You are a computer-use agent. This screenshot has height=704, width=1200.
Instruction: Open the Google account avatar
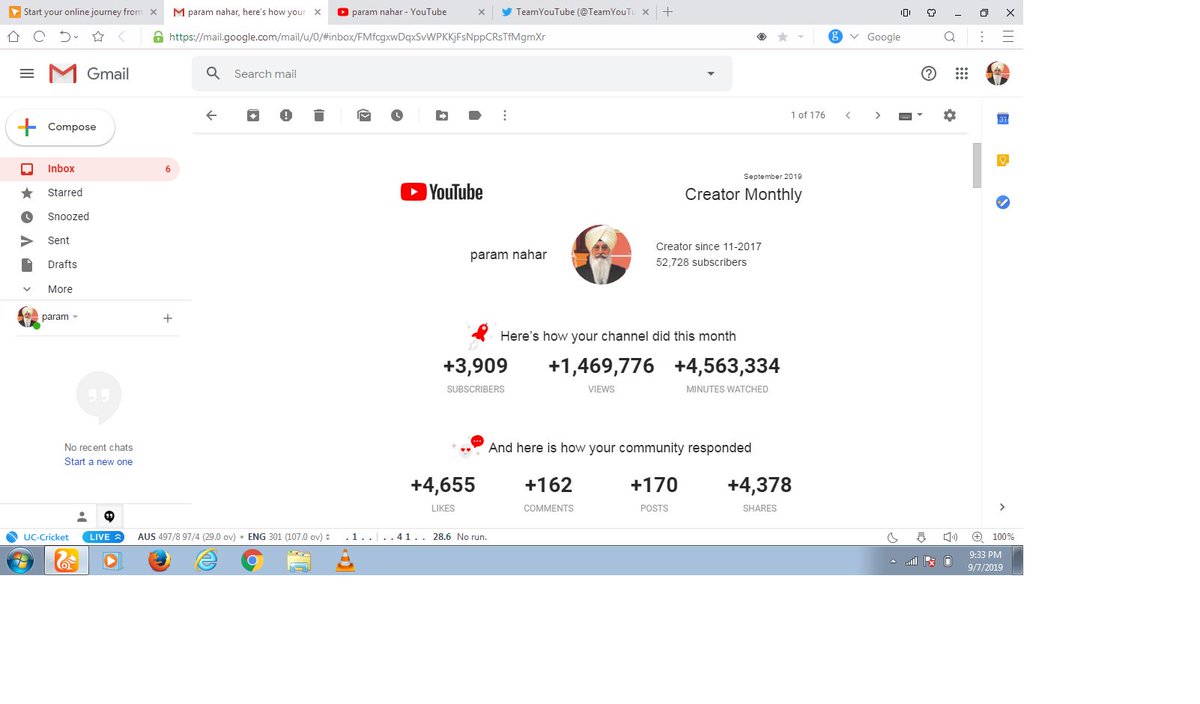(x=998, y=74)
